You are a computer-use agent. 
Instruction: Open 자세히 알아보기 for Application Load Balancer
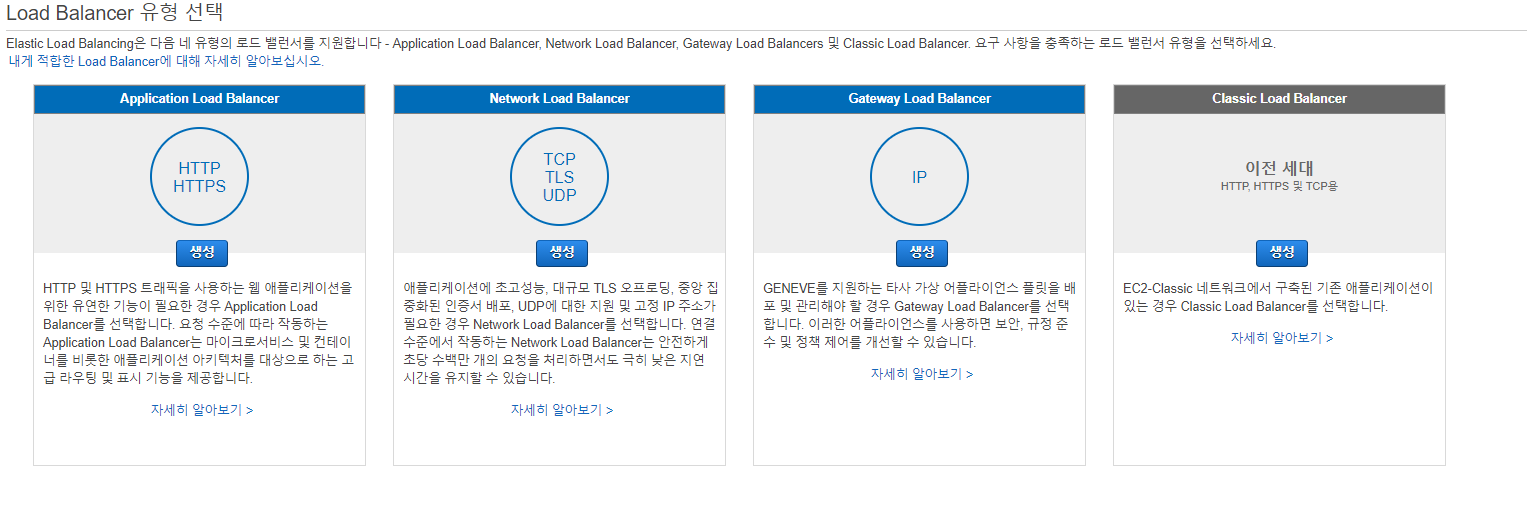202,410
